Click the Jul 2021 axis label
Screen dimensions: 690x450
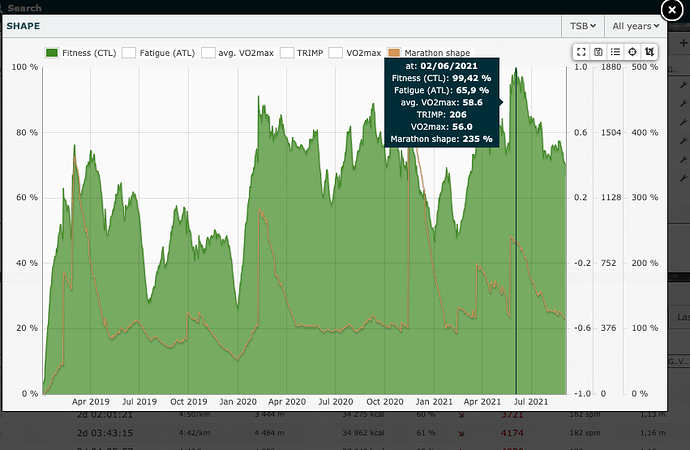531,402
